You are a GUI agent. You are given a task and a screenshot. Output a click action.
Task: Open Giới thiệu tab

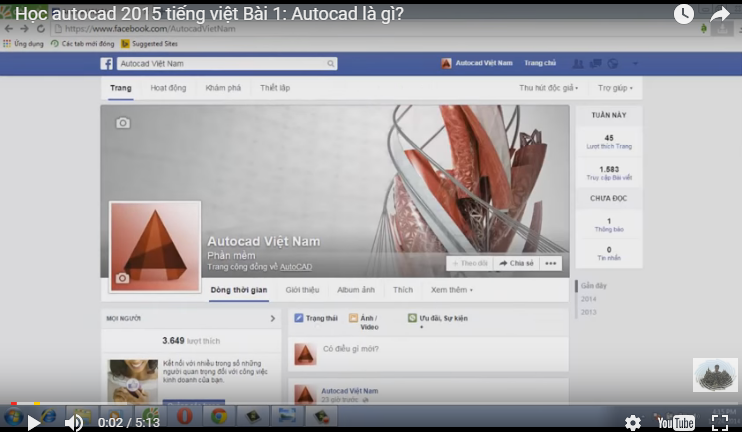tap(302, 290)
